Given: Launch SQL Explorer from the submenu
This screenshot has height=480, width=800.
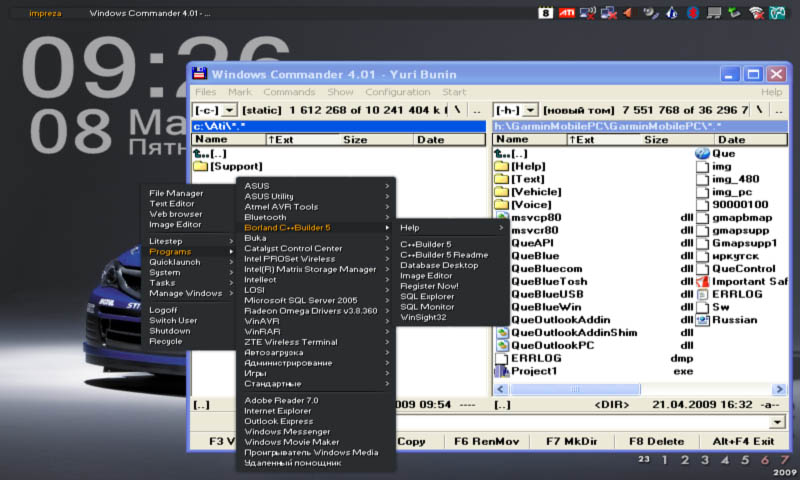Looking at the screenshot, I should [x=428, y=296].
